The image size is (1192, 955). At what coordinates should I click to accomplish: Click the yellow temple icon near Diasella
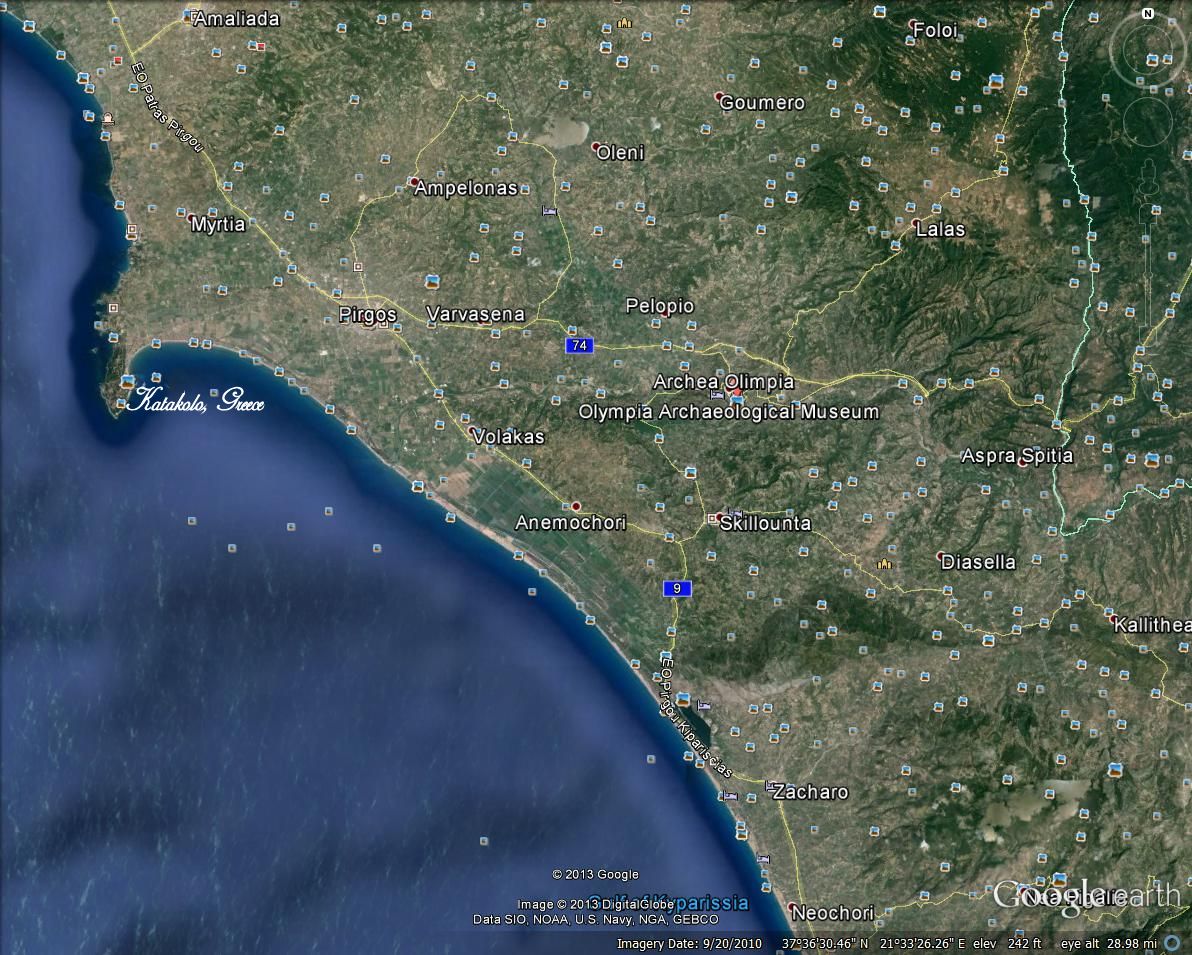883,564
